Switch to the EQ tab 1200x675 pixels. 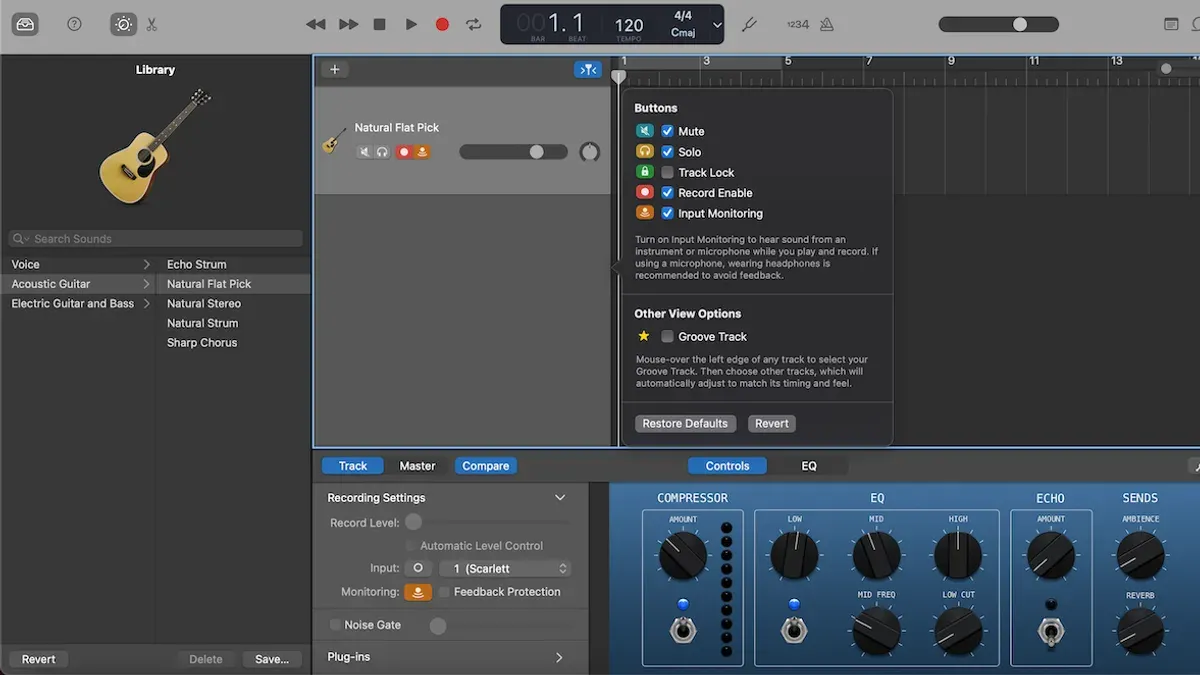point(809,466)
